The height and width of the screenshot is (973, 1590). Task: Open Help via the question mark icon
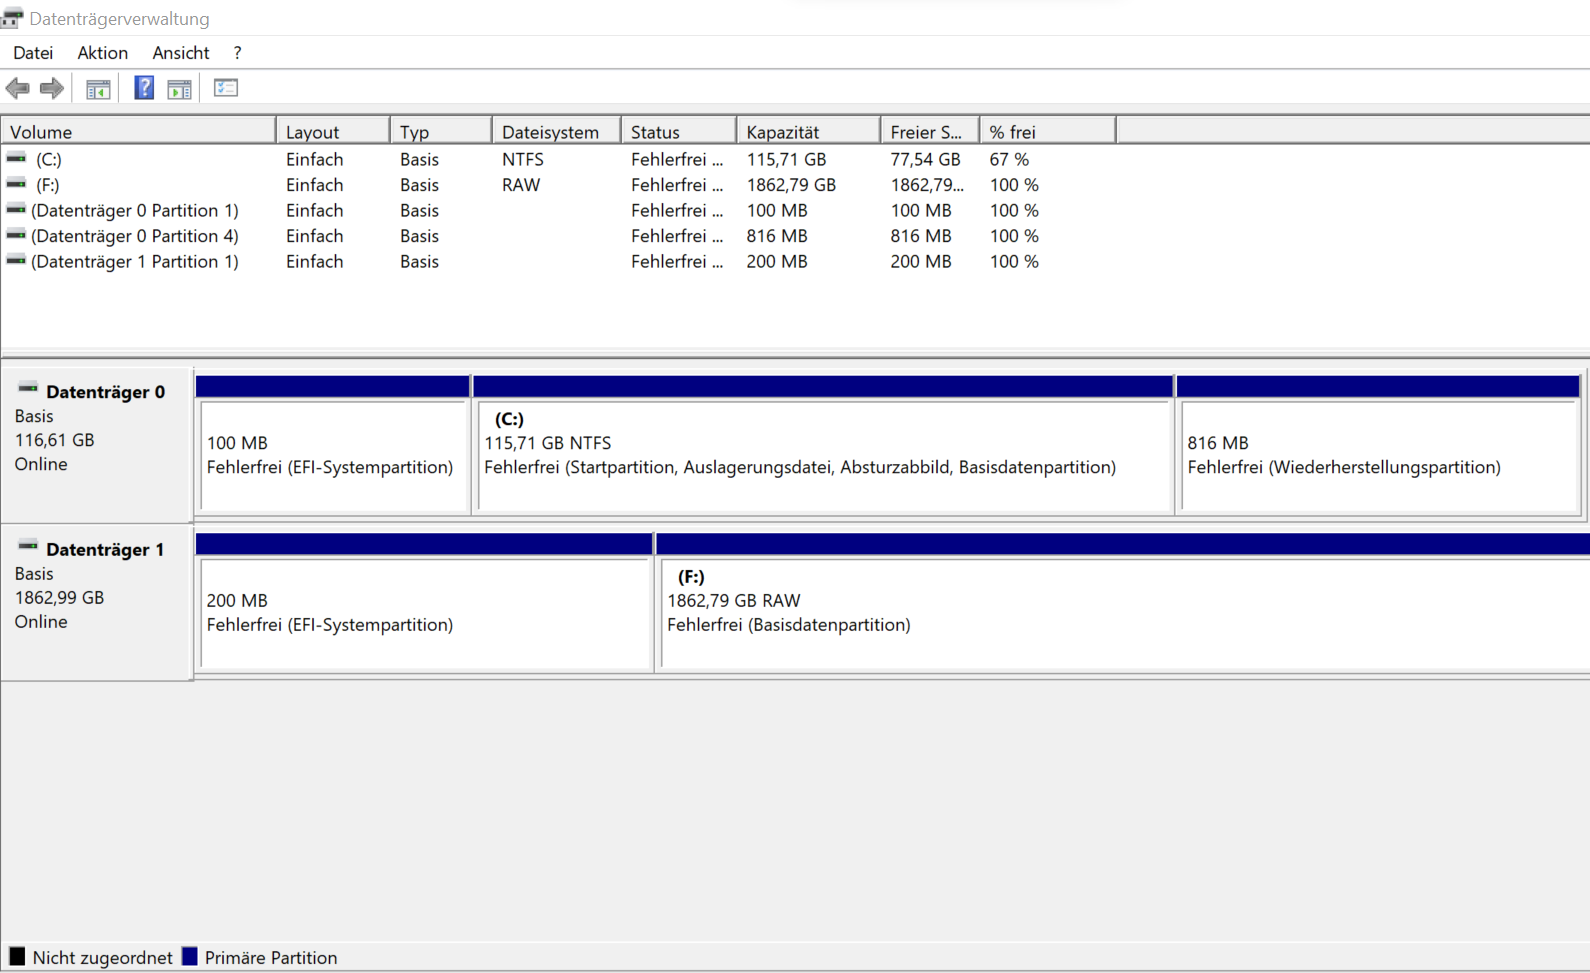click(x=144, y=88)
